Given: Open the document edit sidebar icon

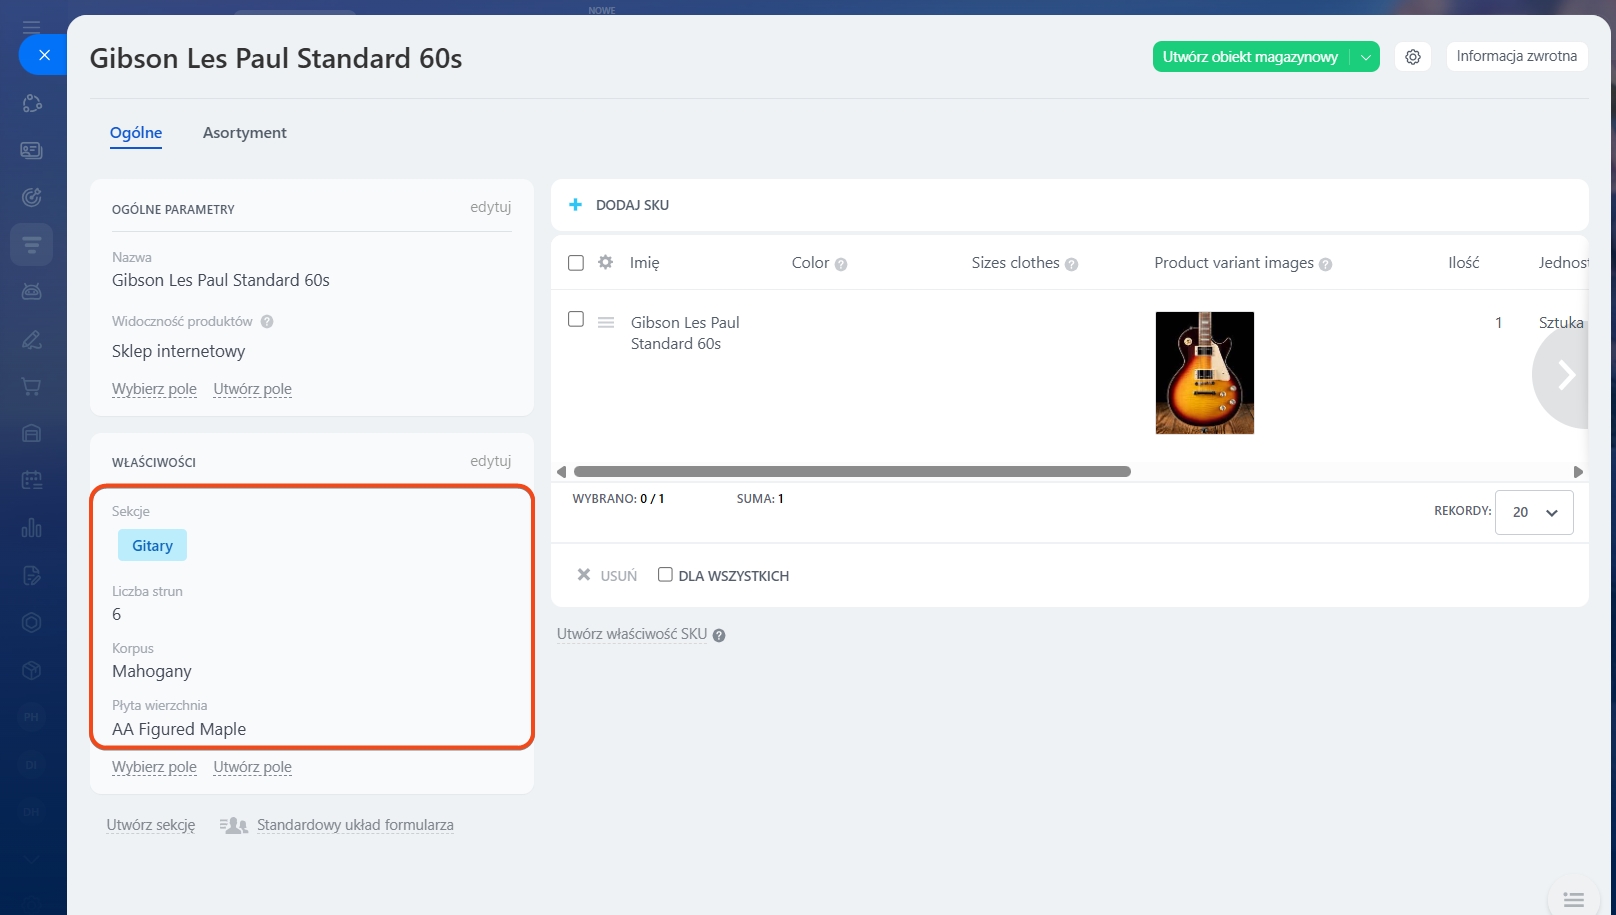Looking at the screenshot, I should [32, 575].
